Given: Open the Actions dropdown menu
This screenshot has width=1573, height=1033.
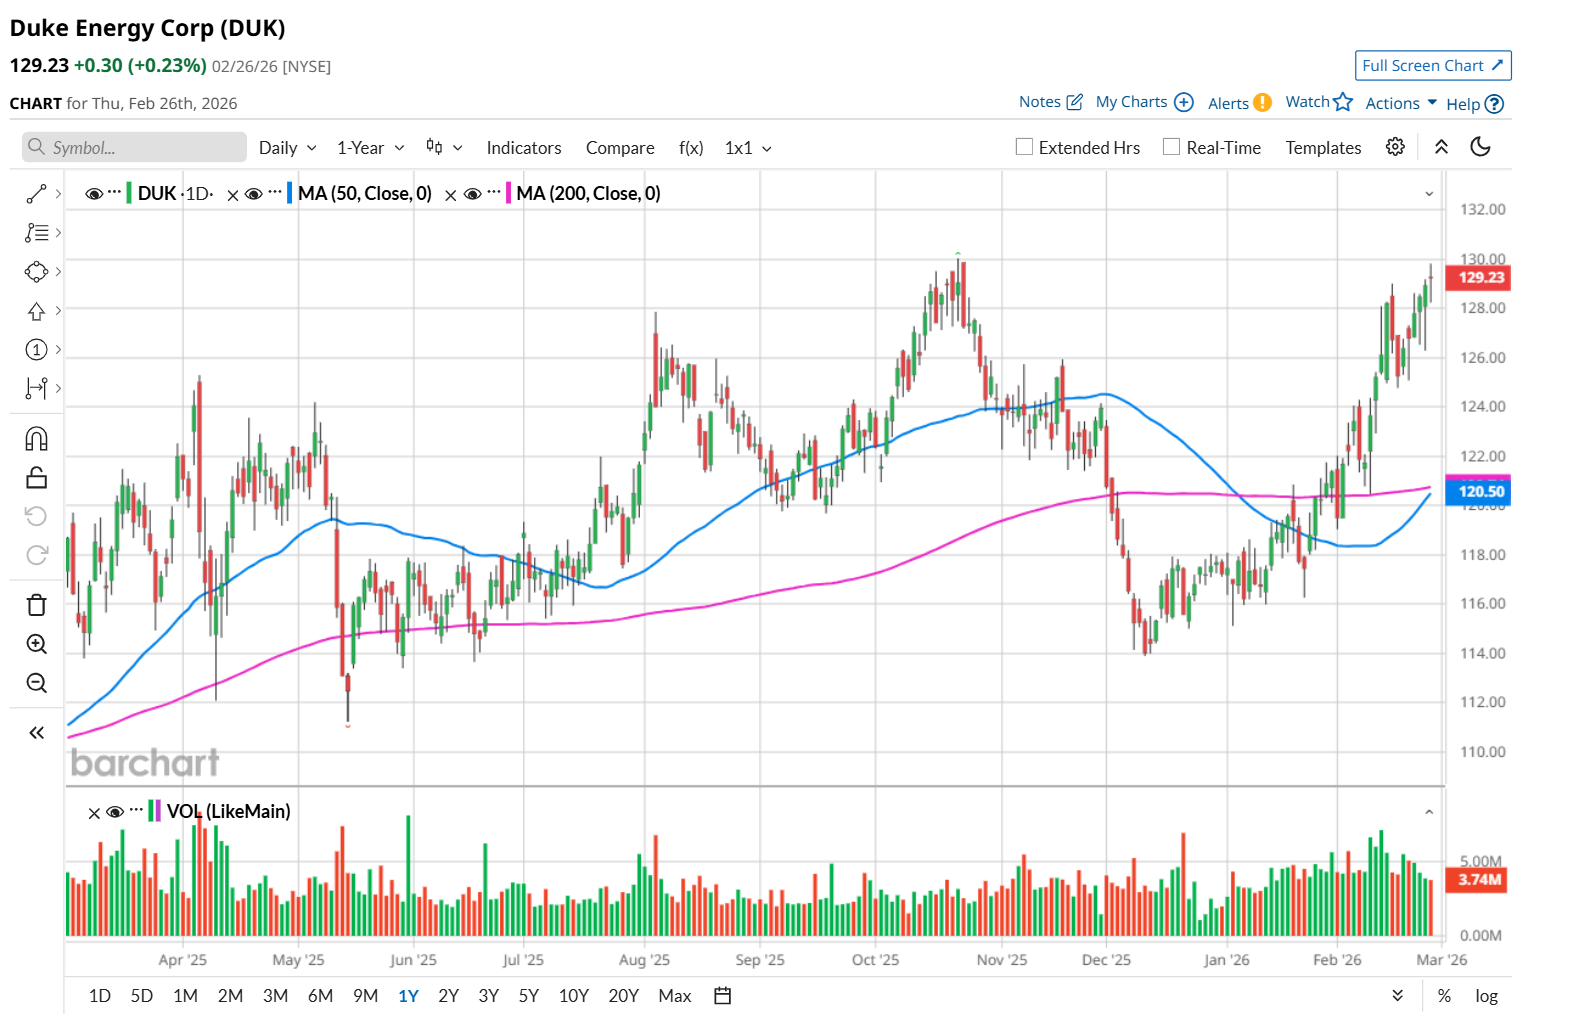Looking at the screenshot, I should coord(1401,103).
